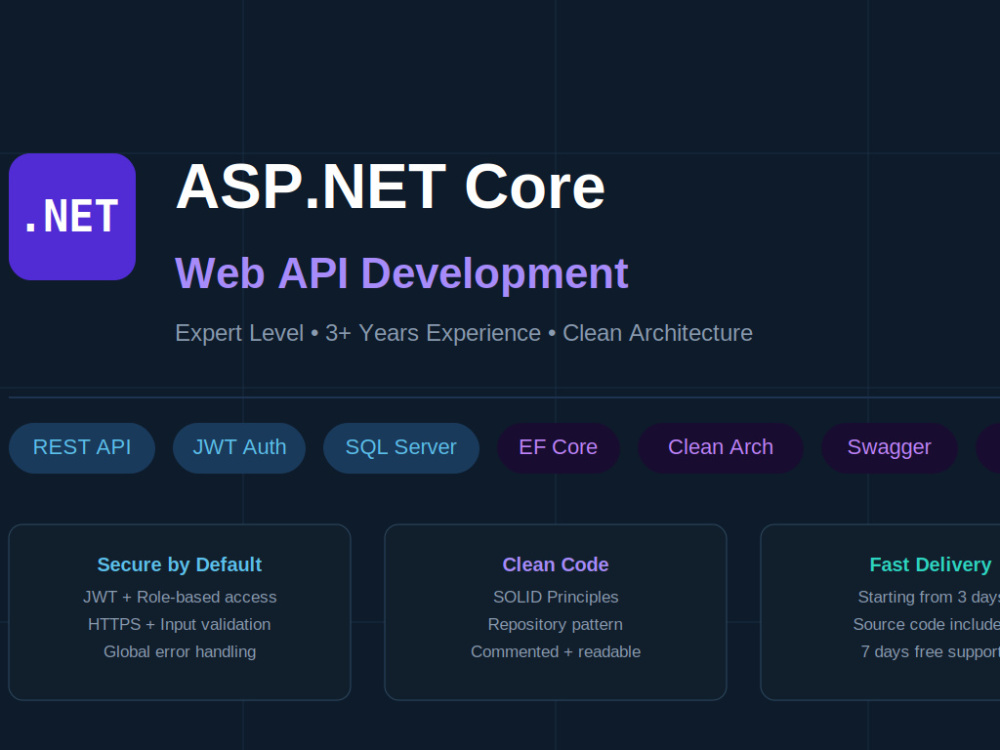Click the HTTPS + Input validation line
The image size is (1000, 750).
pyautogui.click(x=179, y=624)
